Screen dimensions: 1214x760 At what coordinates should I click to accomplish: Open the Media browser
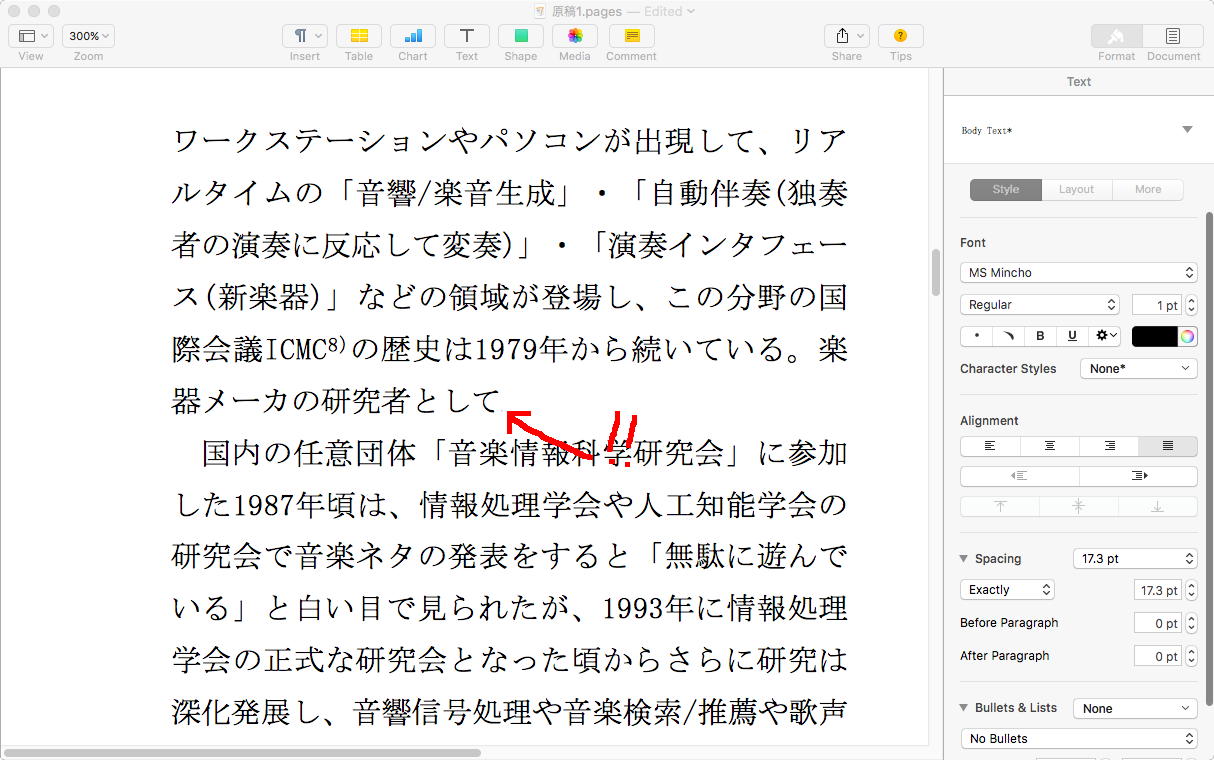(x=574, y=36)
